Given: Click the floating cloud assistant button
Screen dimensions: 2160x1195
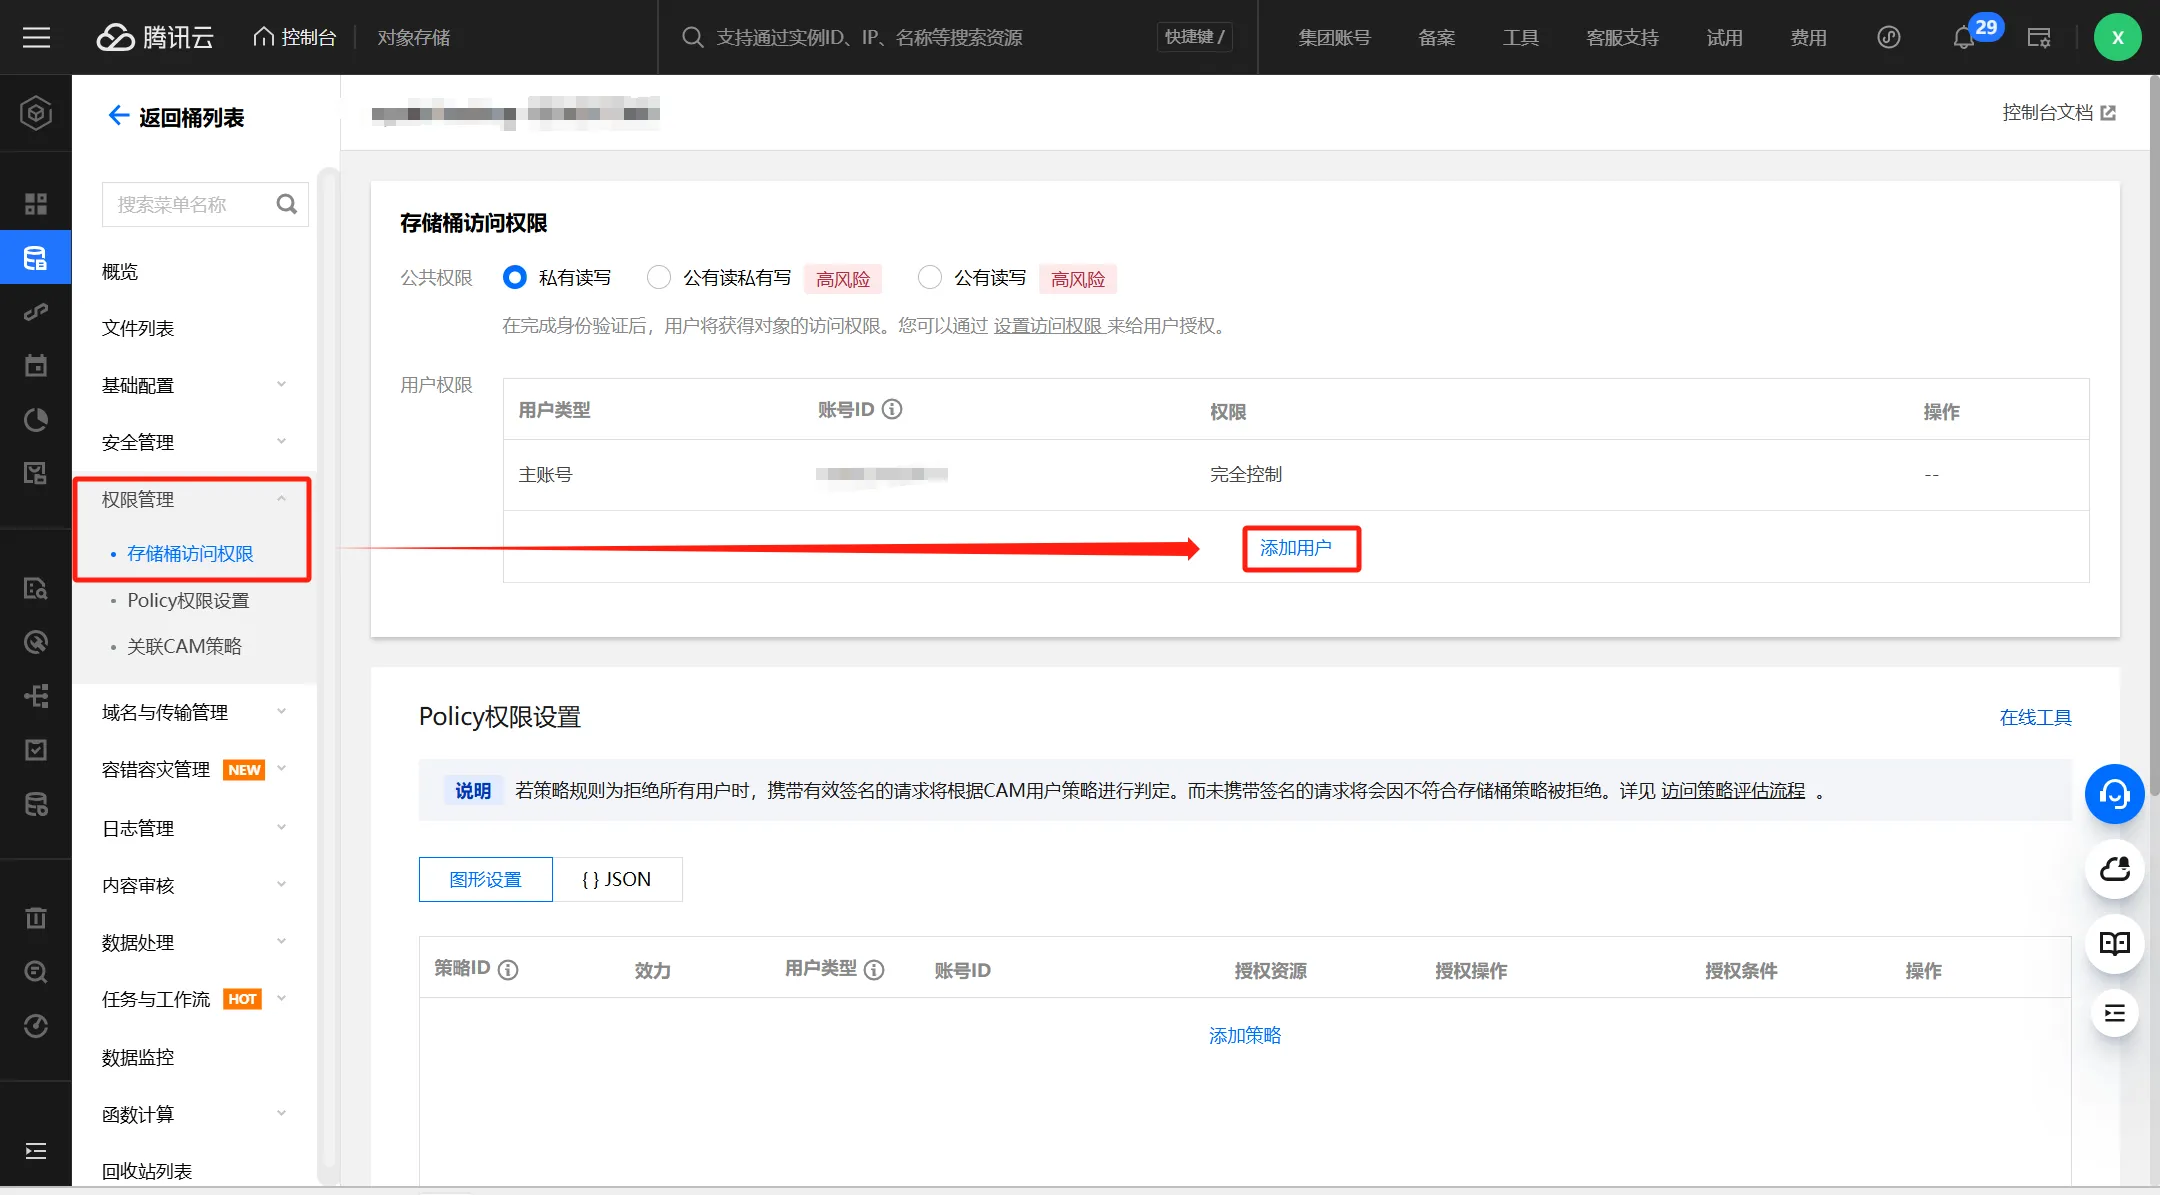Looking at the screenshot, I should tap(2114, 869).
